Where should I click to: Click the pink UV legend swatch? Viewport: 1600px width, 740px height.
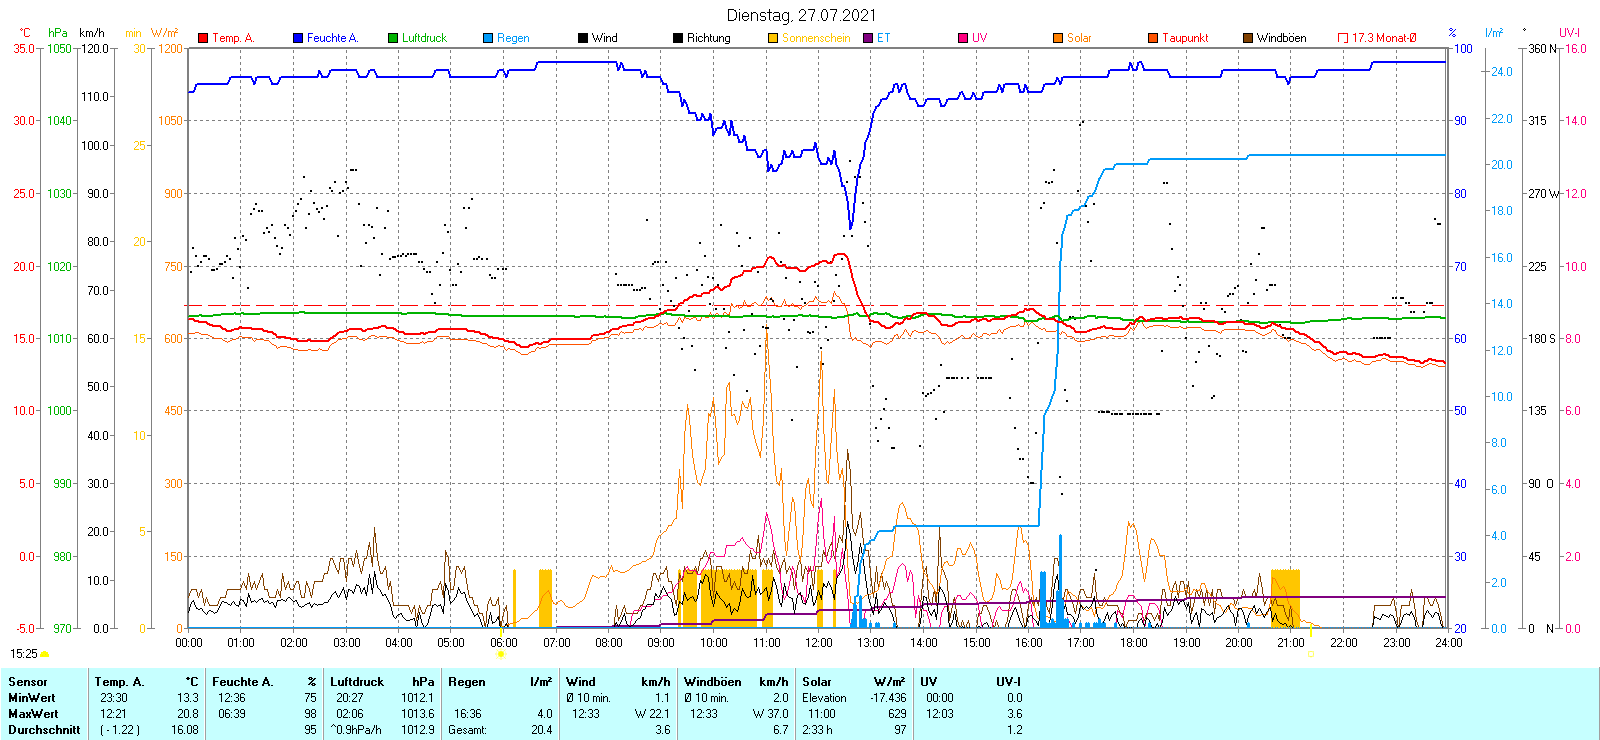pyautogui.click(x=963, y=38)
